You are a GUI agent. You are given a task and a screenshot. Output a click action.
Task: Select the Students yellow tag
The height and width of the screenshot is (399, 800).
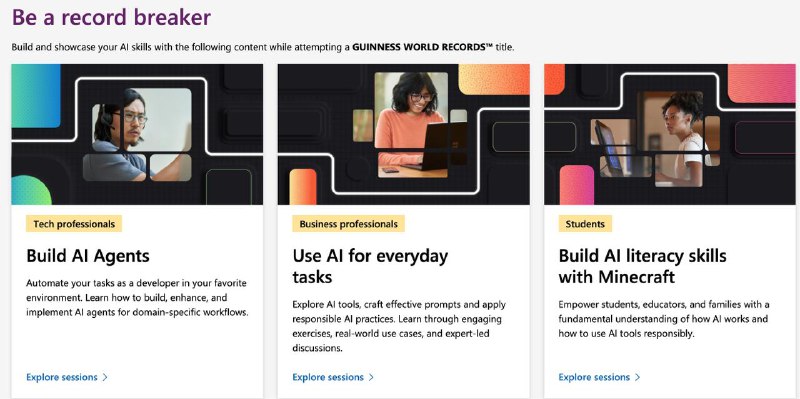[x=585, y=223]
